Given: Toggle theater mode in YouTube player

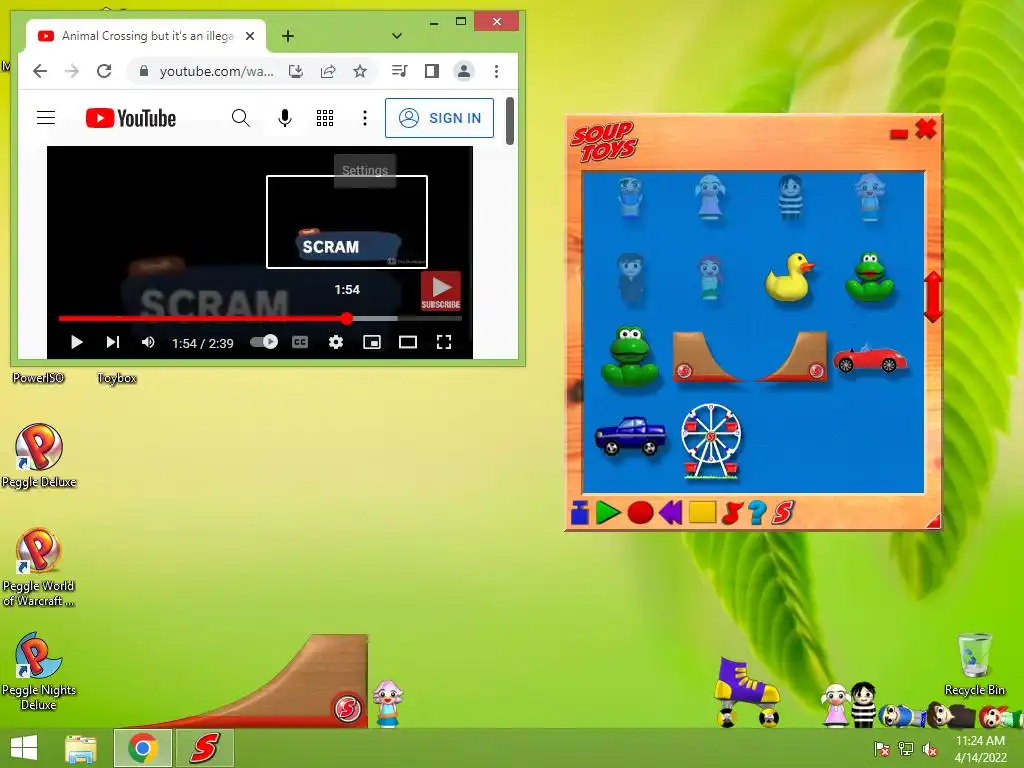Looking at the screenshot, I should click(408, 342).
